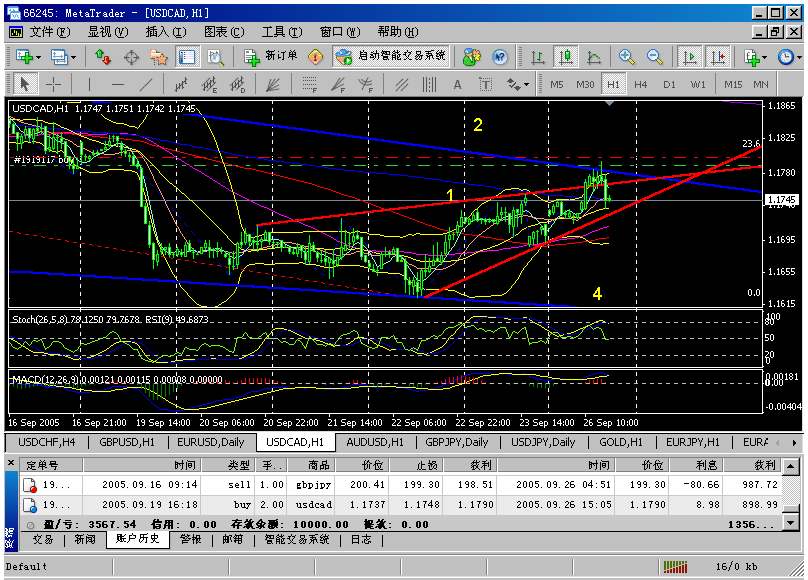Switch to the H4 timeframe

coord(641,84)
